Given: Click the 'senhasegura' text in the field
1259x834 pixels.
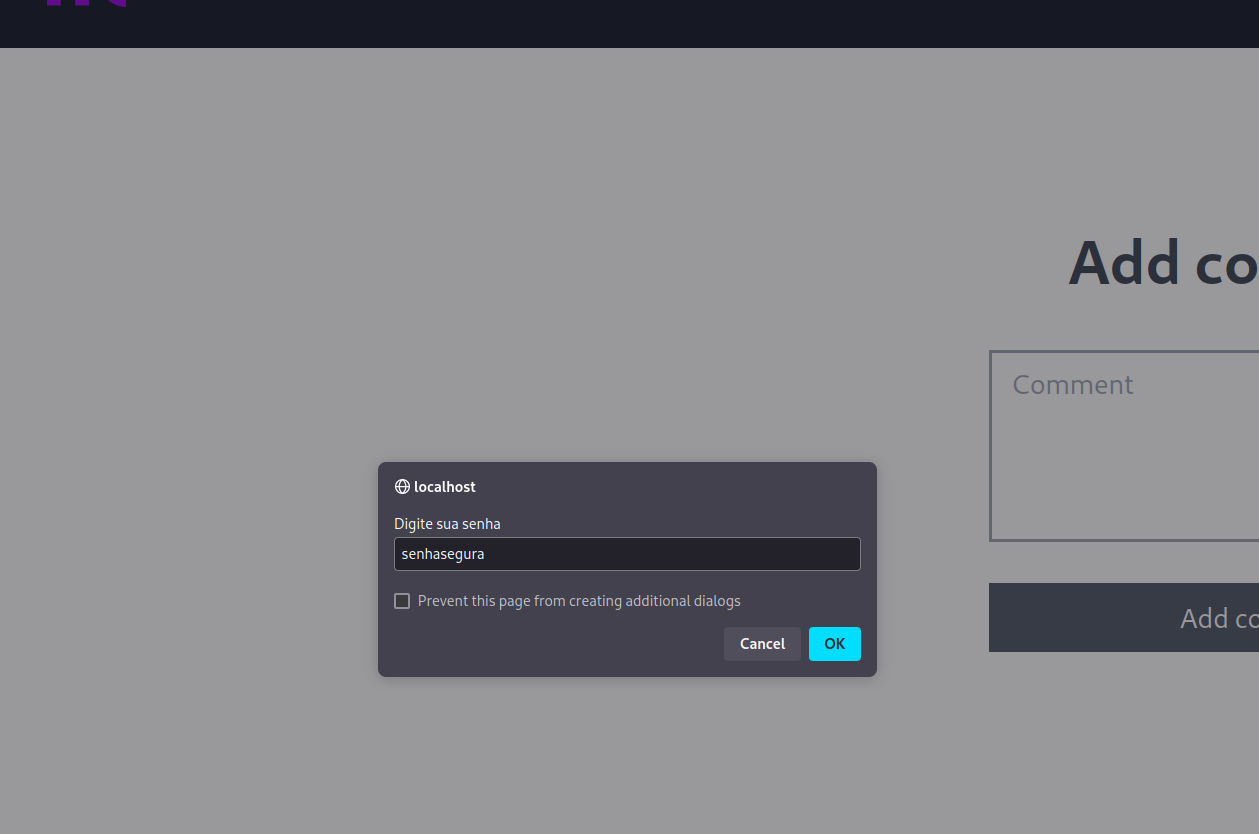Looking at the screenshot, I should tap(443, 554).
